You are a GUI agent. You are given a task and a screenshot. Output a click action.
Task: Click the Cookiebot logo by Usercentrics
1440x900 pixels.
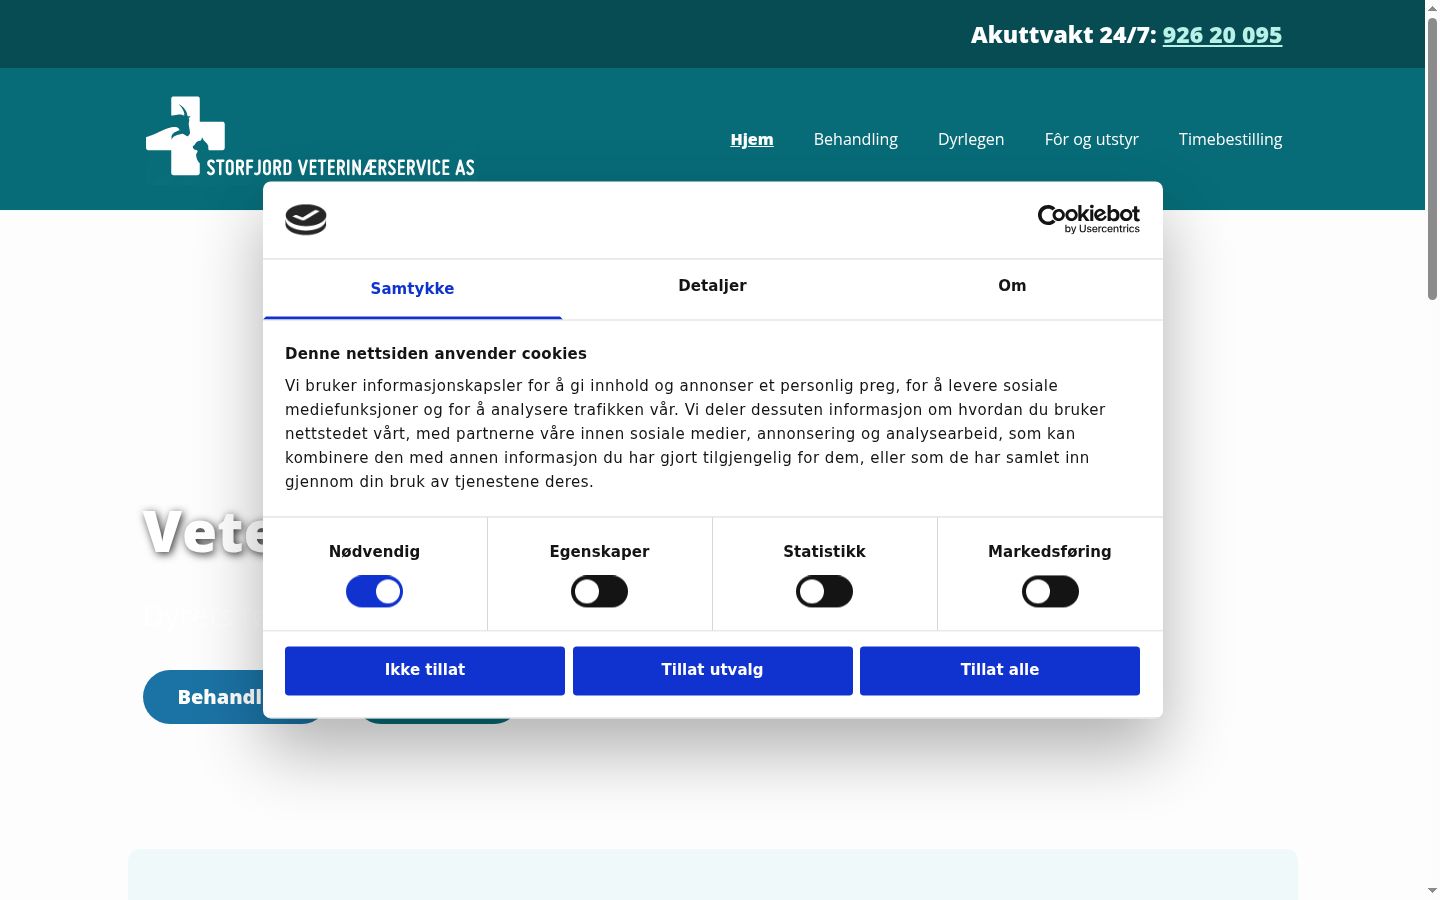[1088, 219]
